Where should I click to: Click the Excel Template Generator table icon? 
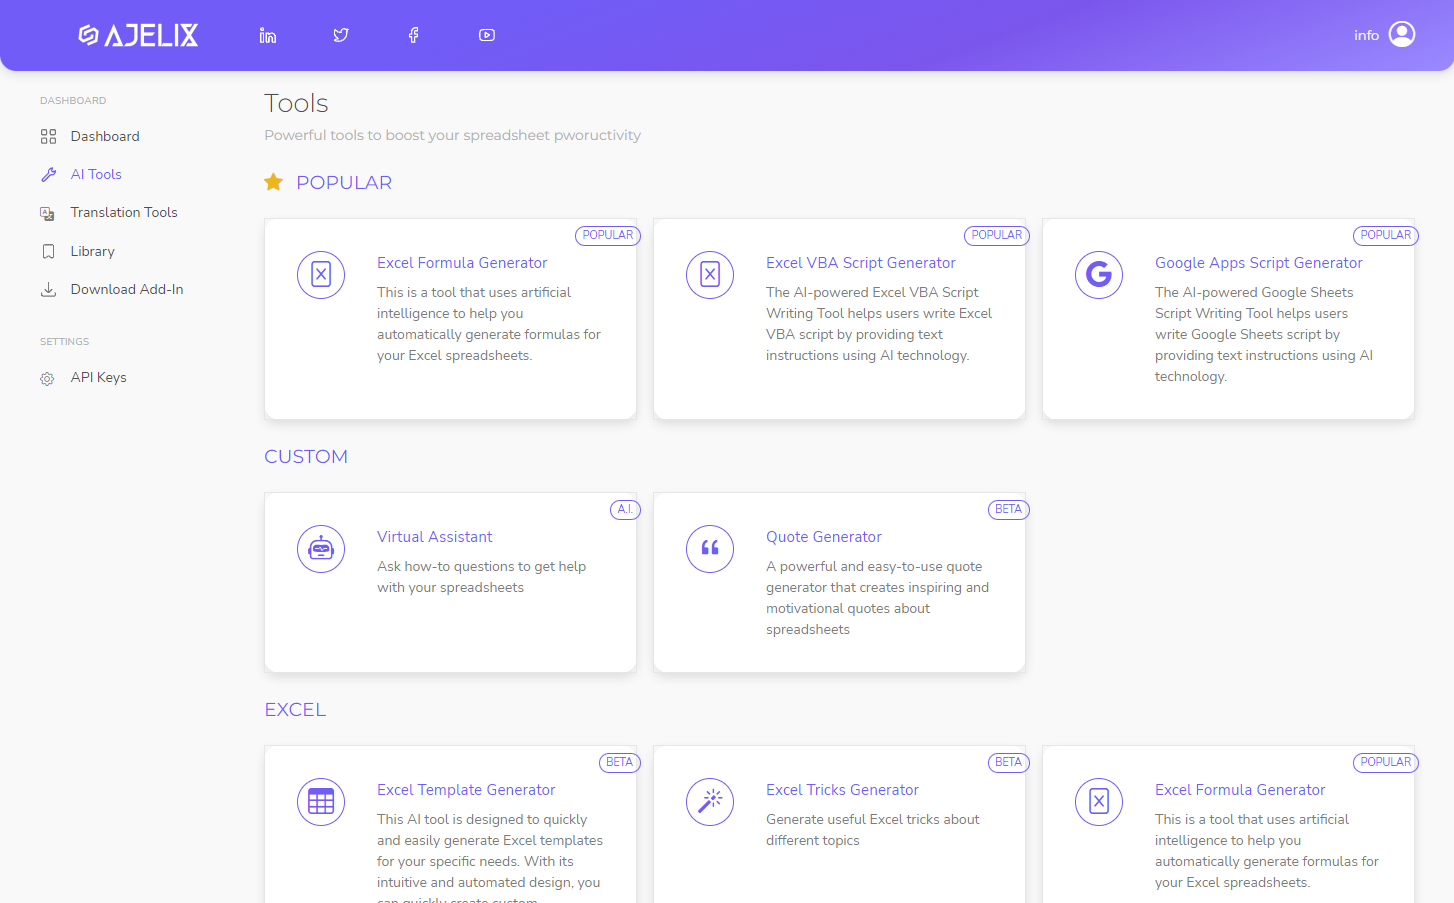tap(321, 801)
